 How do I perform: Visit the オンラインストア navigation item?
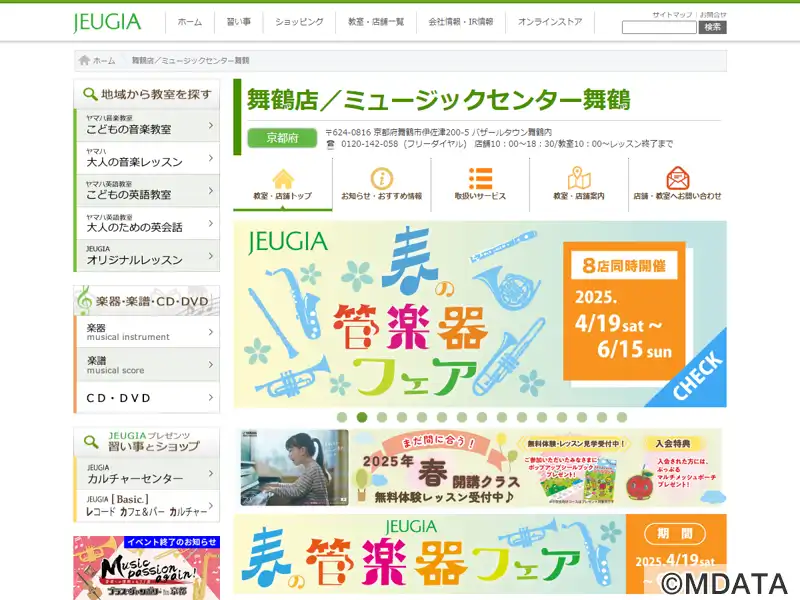(550, 22)
